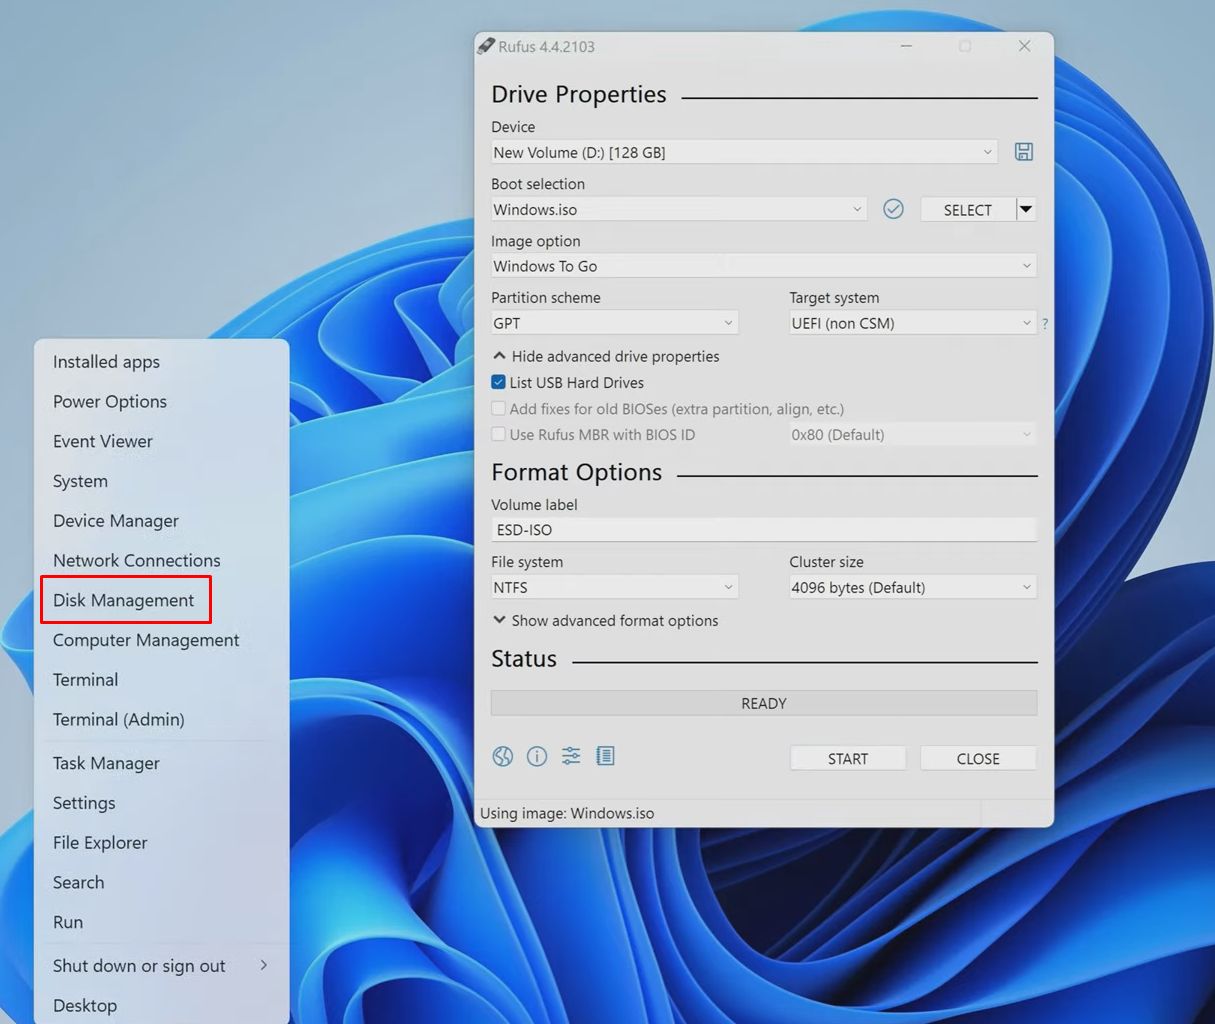Edit the ESD-ISO volume label field
The image size is (1215, 1024).
[763, 528]
